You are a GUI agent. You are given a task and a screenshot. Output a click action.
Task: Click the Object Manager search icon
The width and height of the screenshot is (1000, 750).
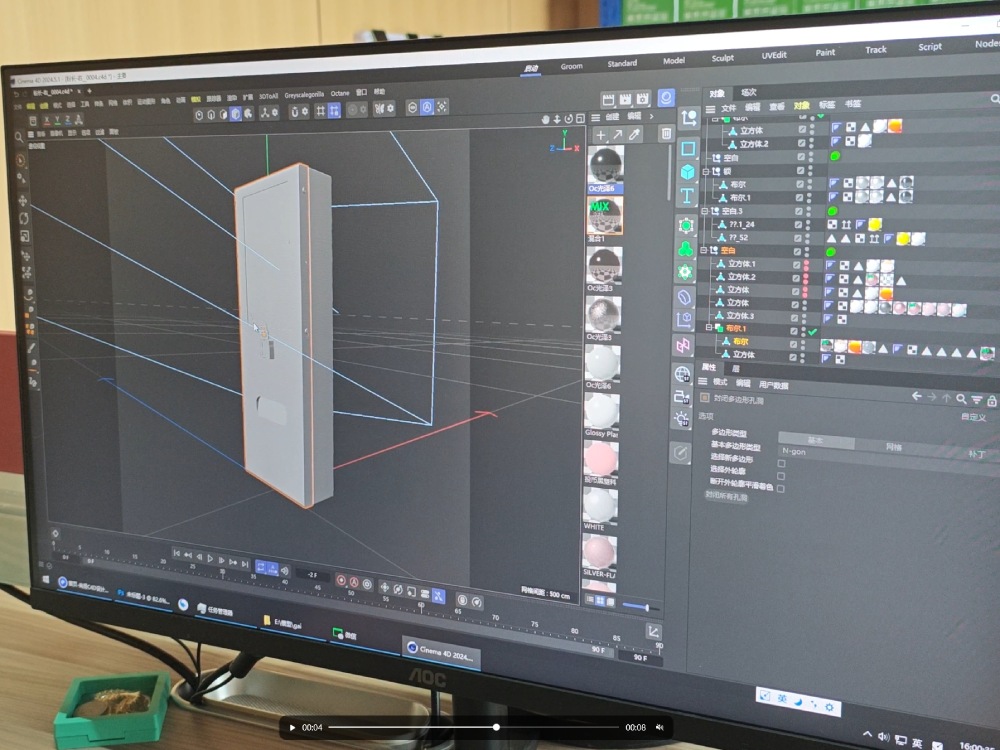click(x=994, y=98)
